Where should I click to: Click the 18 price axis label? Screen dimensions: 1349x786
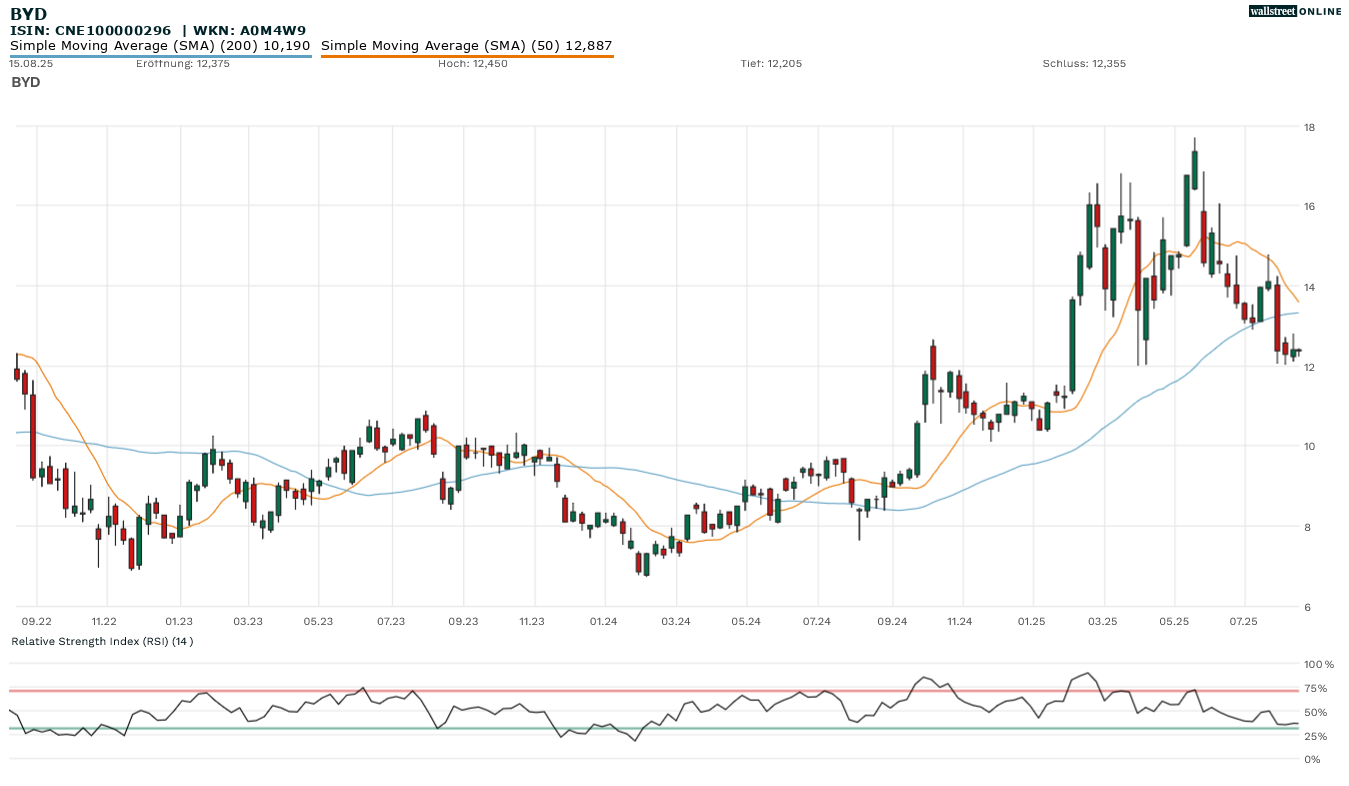(1308, 127)
